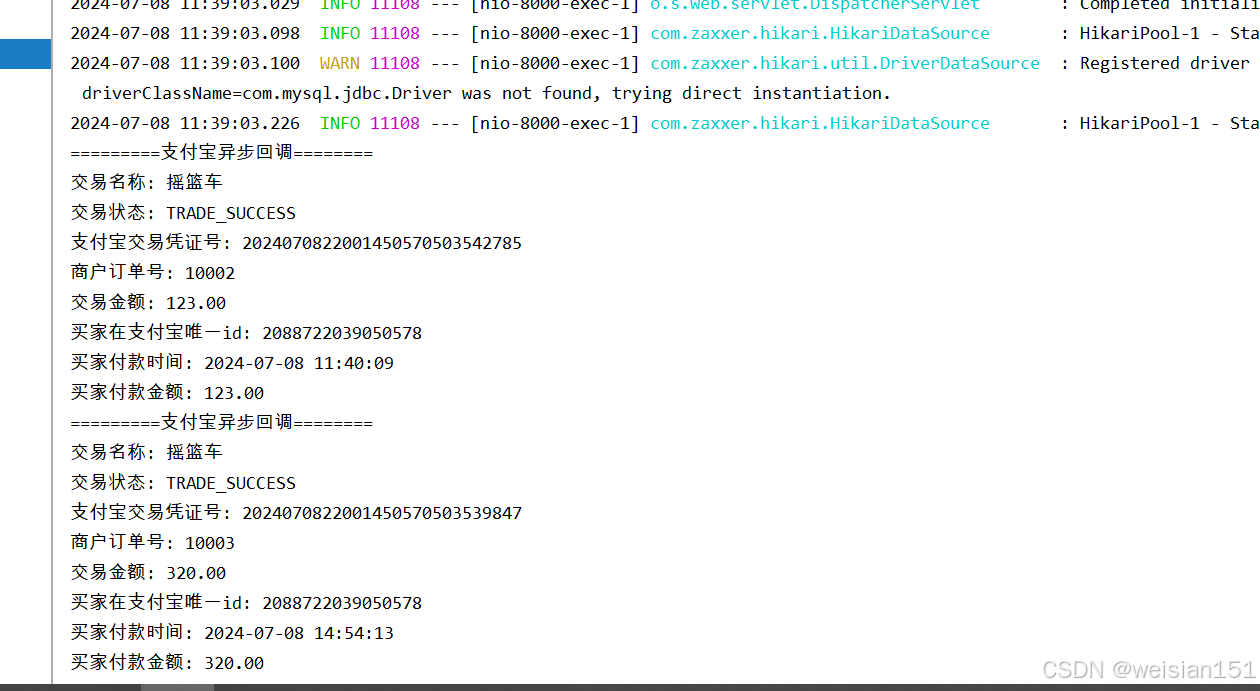Click the timestamp 2024-07-08 11:39:03.226
Image resolution: width=1260 pixels, height=691 pixels.
pos(185,123)
